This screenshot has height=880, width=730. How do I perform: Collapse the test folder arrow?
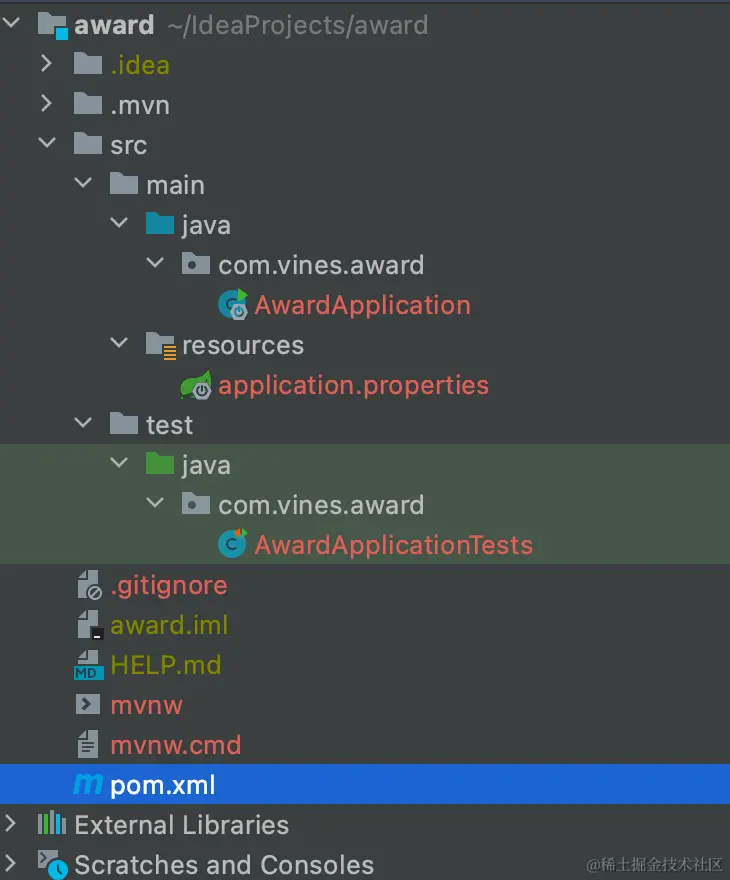(83, 423)
